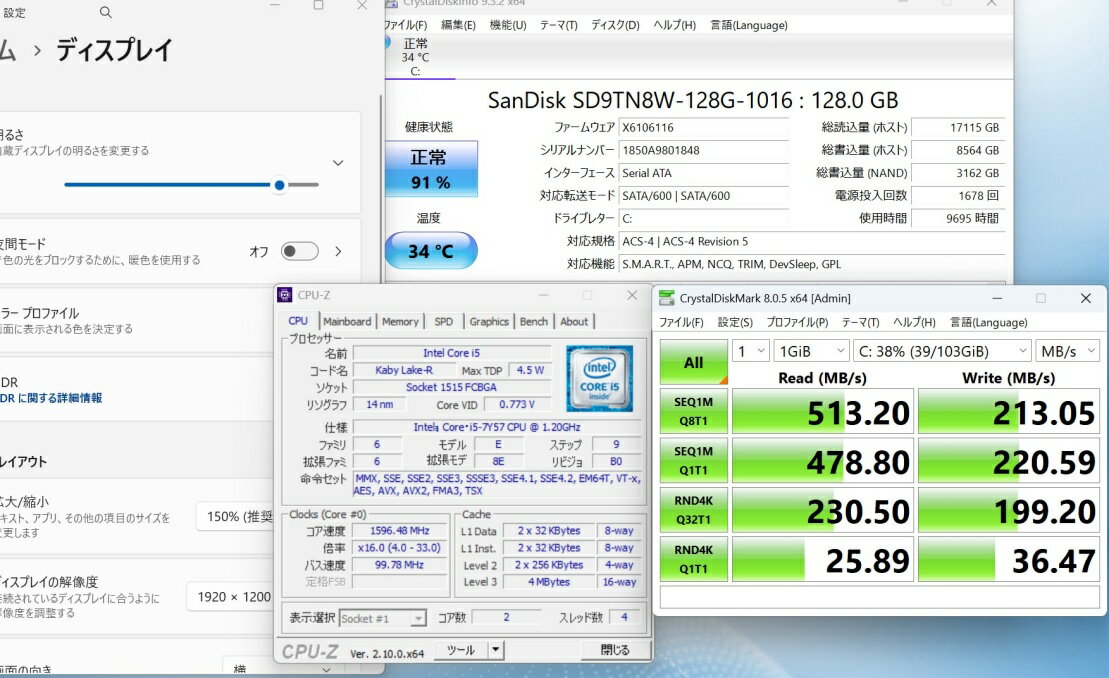Switch to the Mainboard tab in CPU-Z
This screenshot has height=678, width=1109.
point(347,322)
